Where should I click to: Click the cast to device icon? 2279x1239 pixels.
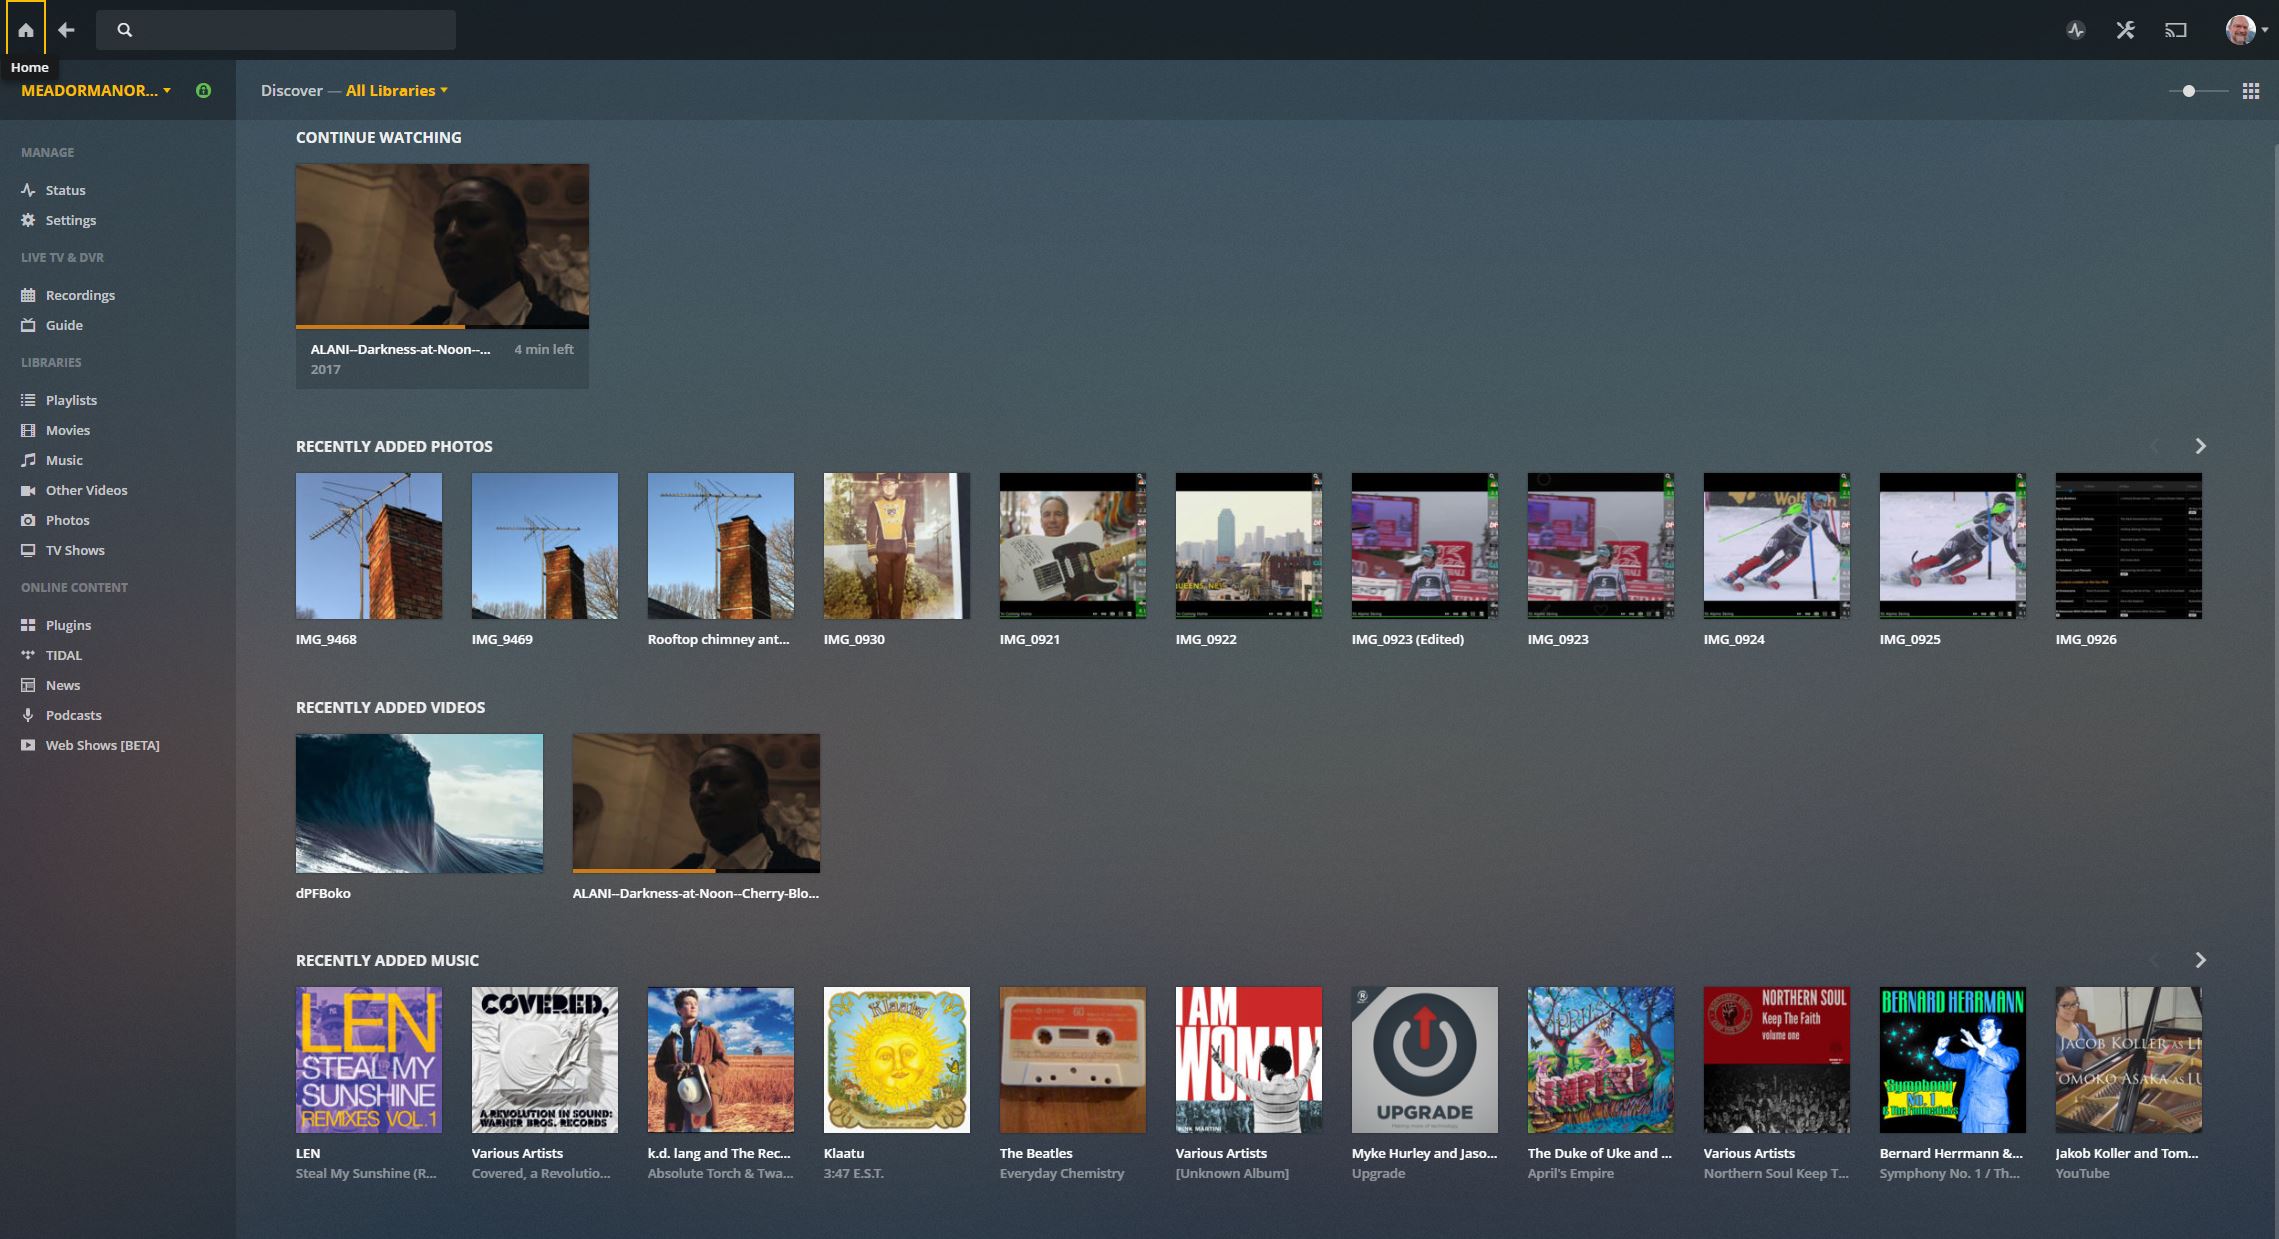pyautogui.click(x=2176, y=30)
